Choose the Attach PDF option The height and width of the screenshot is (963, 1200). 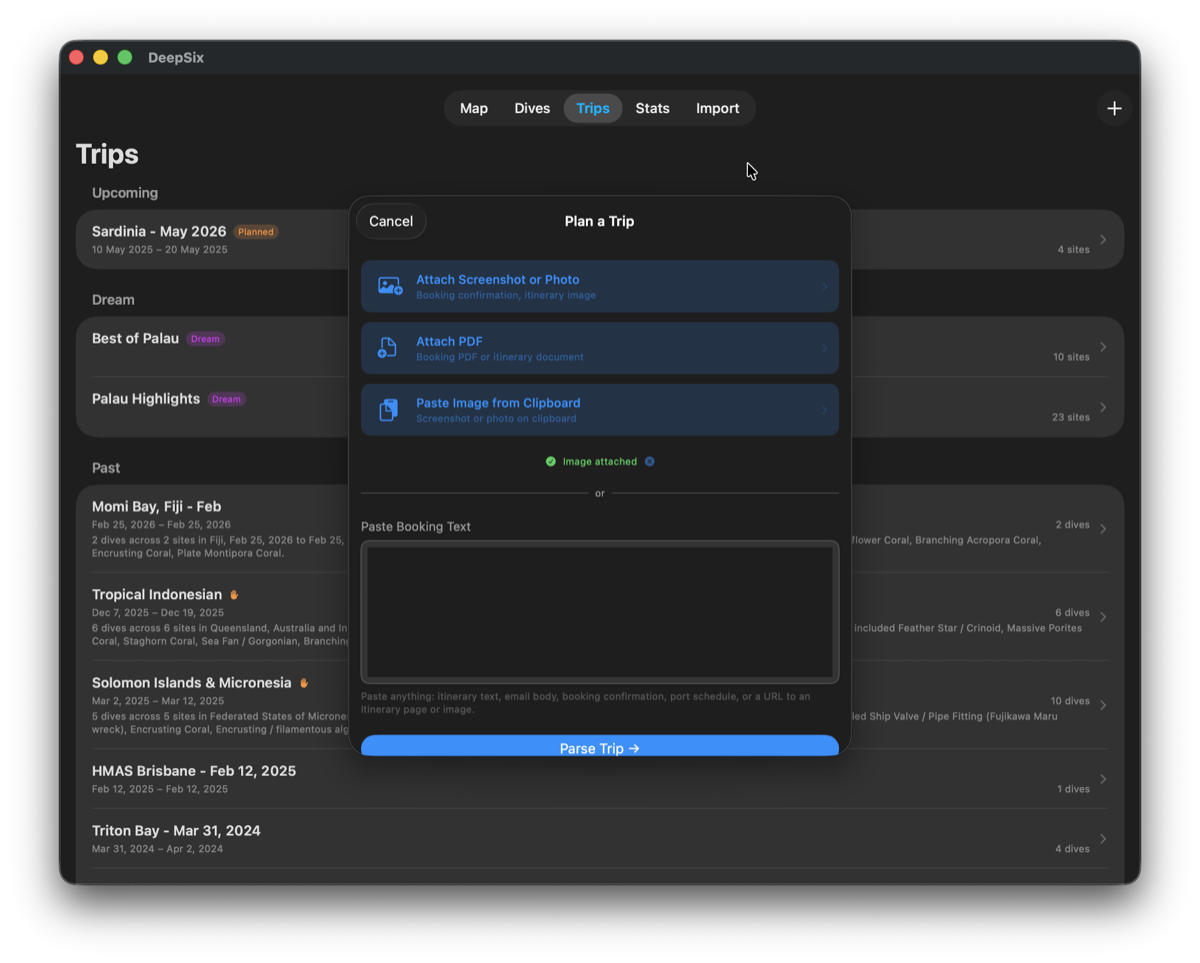tap(600, 348)
